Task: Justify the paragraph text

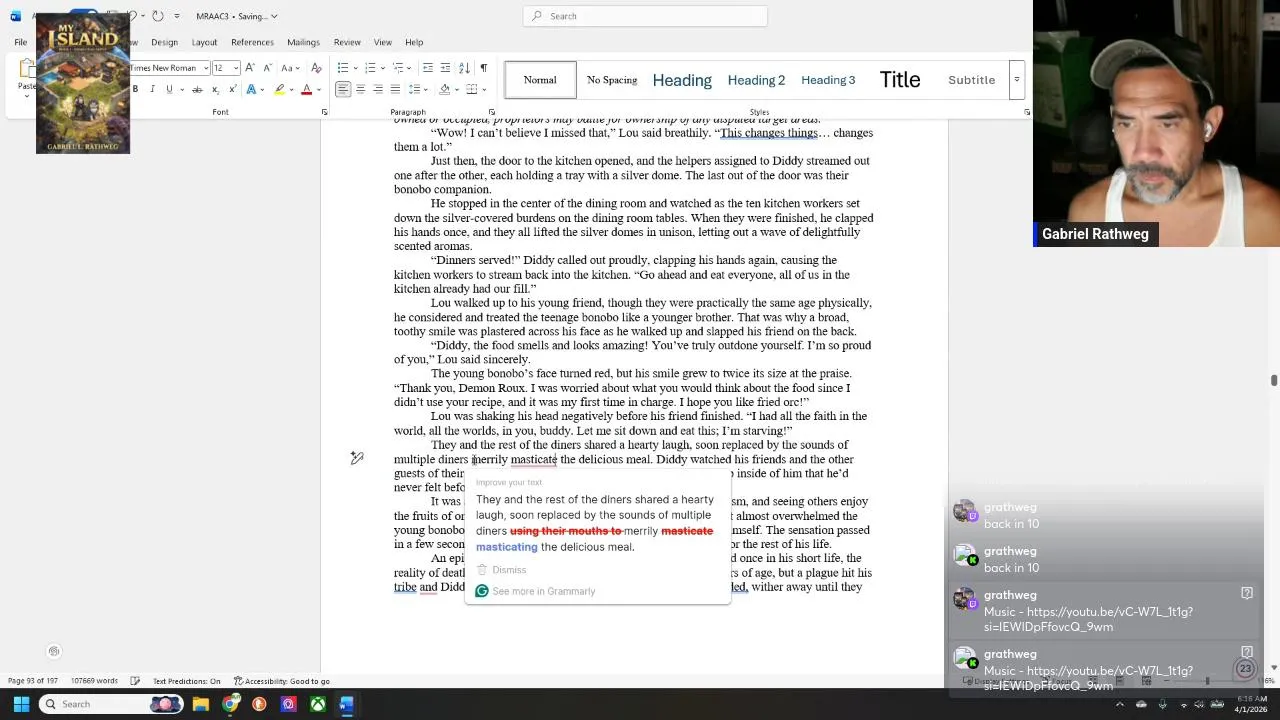Action: tap(395, 89)
